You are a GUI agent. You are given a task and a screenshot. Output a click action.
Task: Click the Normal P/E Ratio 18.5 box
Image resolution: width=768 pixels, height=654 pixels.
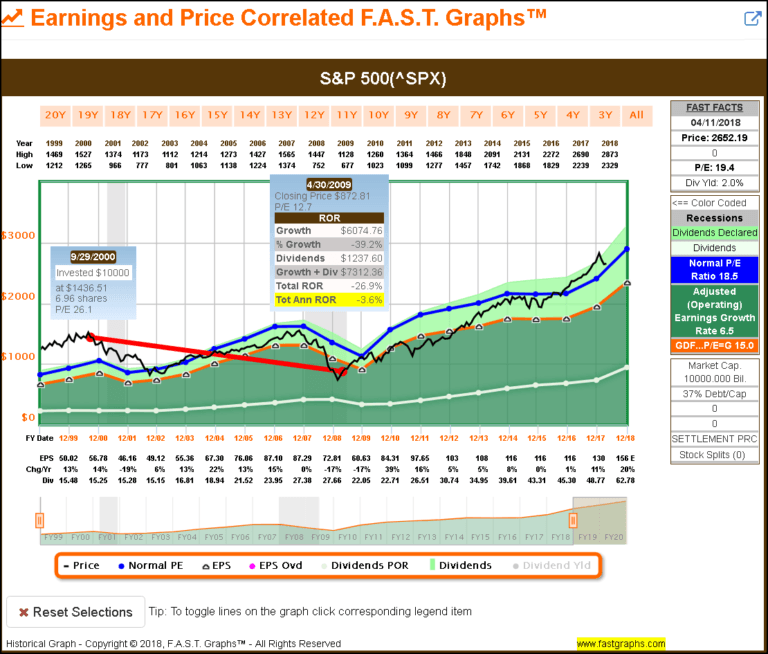(x=712, y=269)
